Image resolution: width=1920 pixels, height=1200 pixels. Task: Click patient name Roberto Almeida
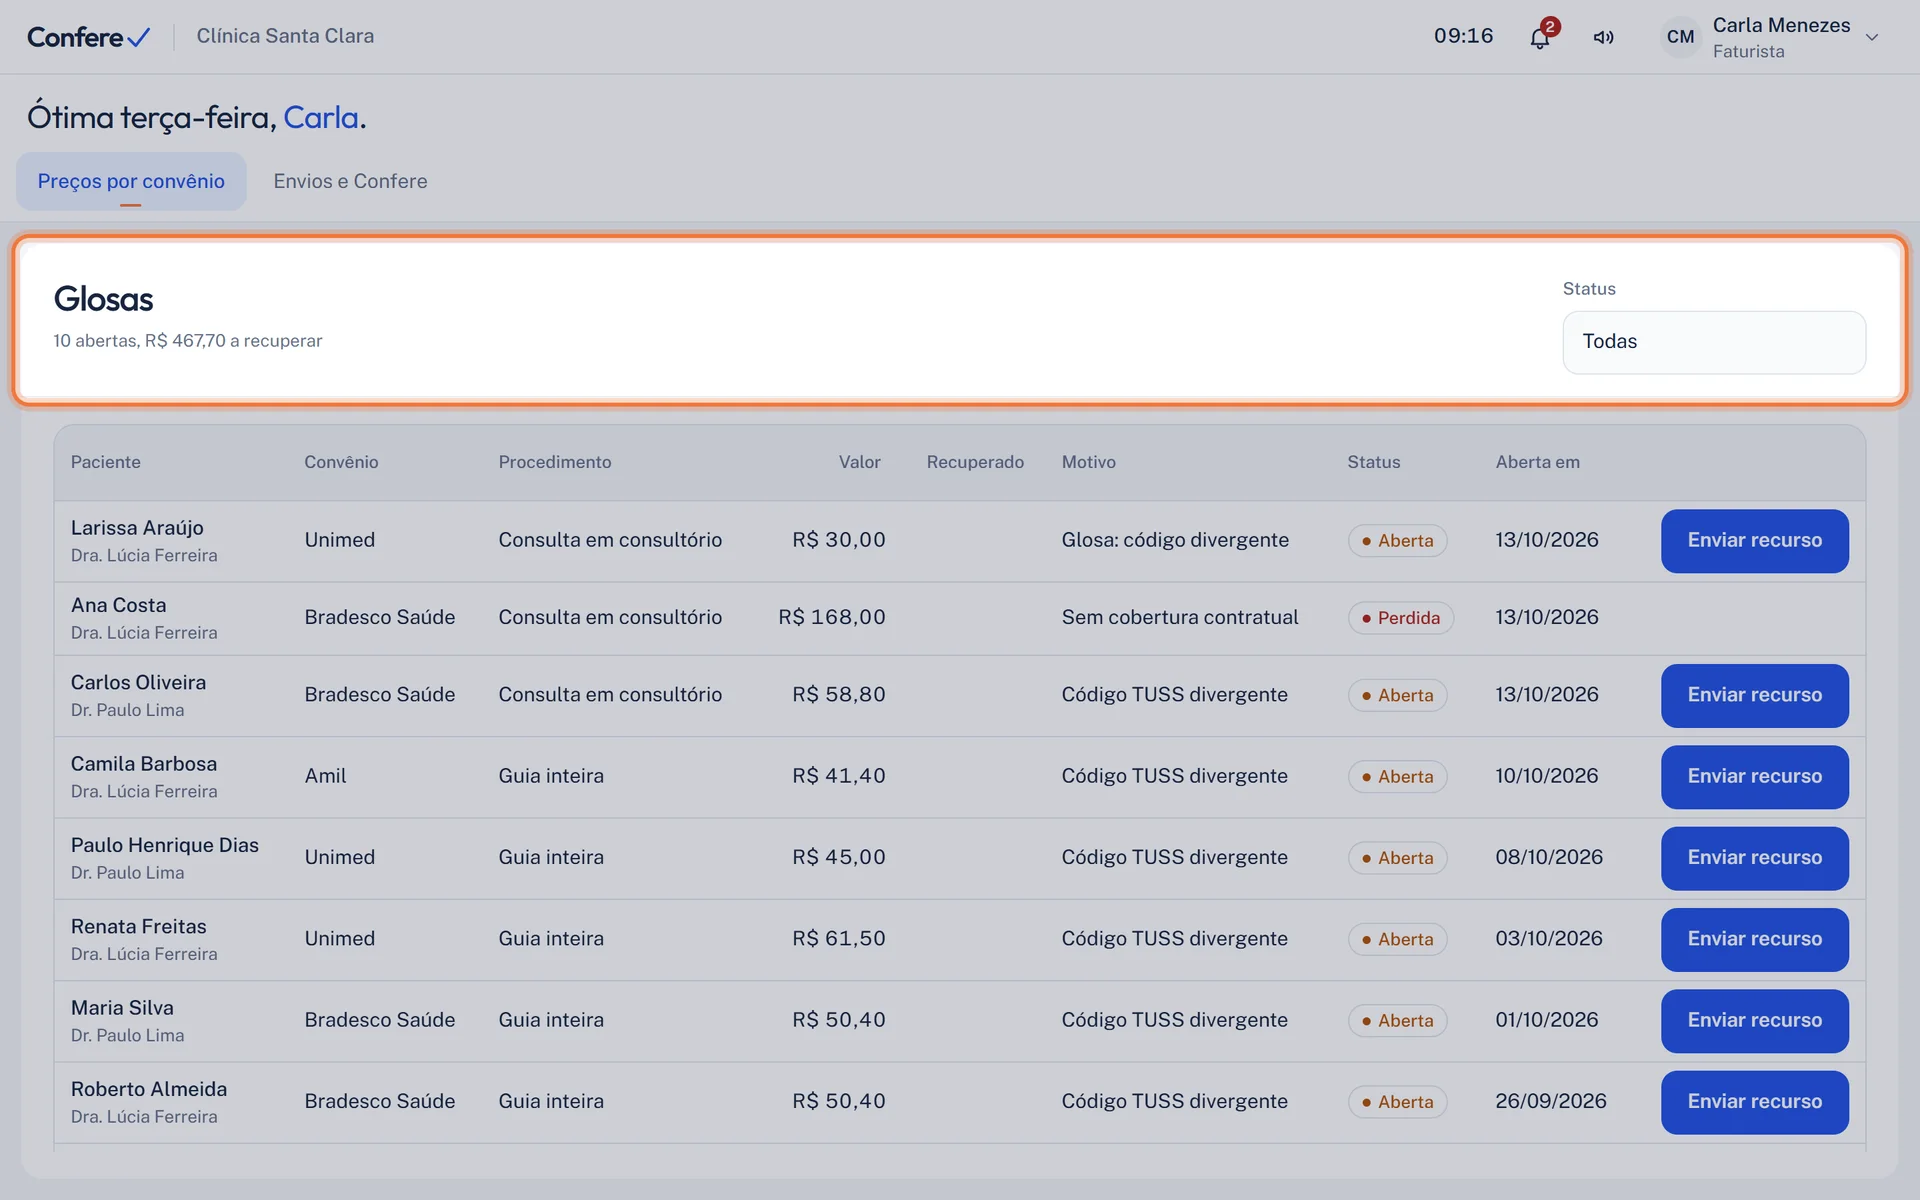click(149, 1089)
